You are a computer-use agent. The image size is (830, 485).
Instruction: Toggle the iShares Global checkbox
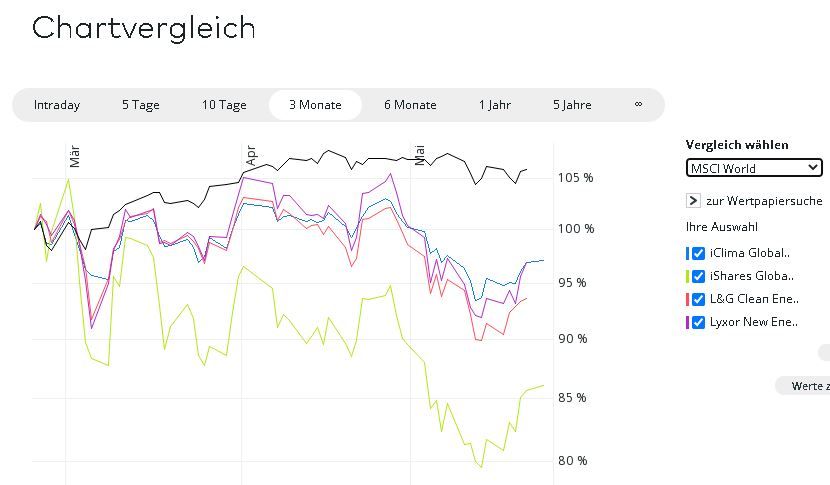699,276
